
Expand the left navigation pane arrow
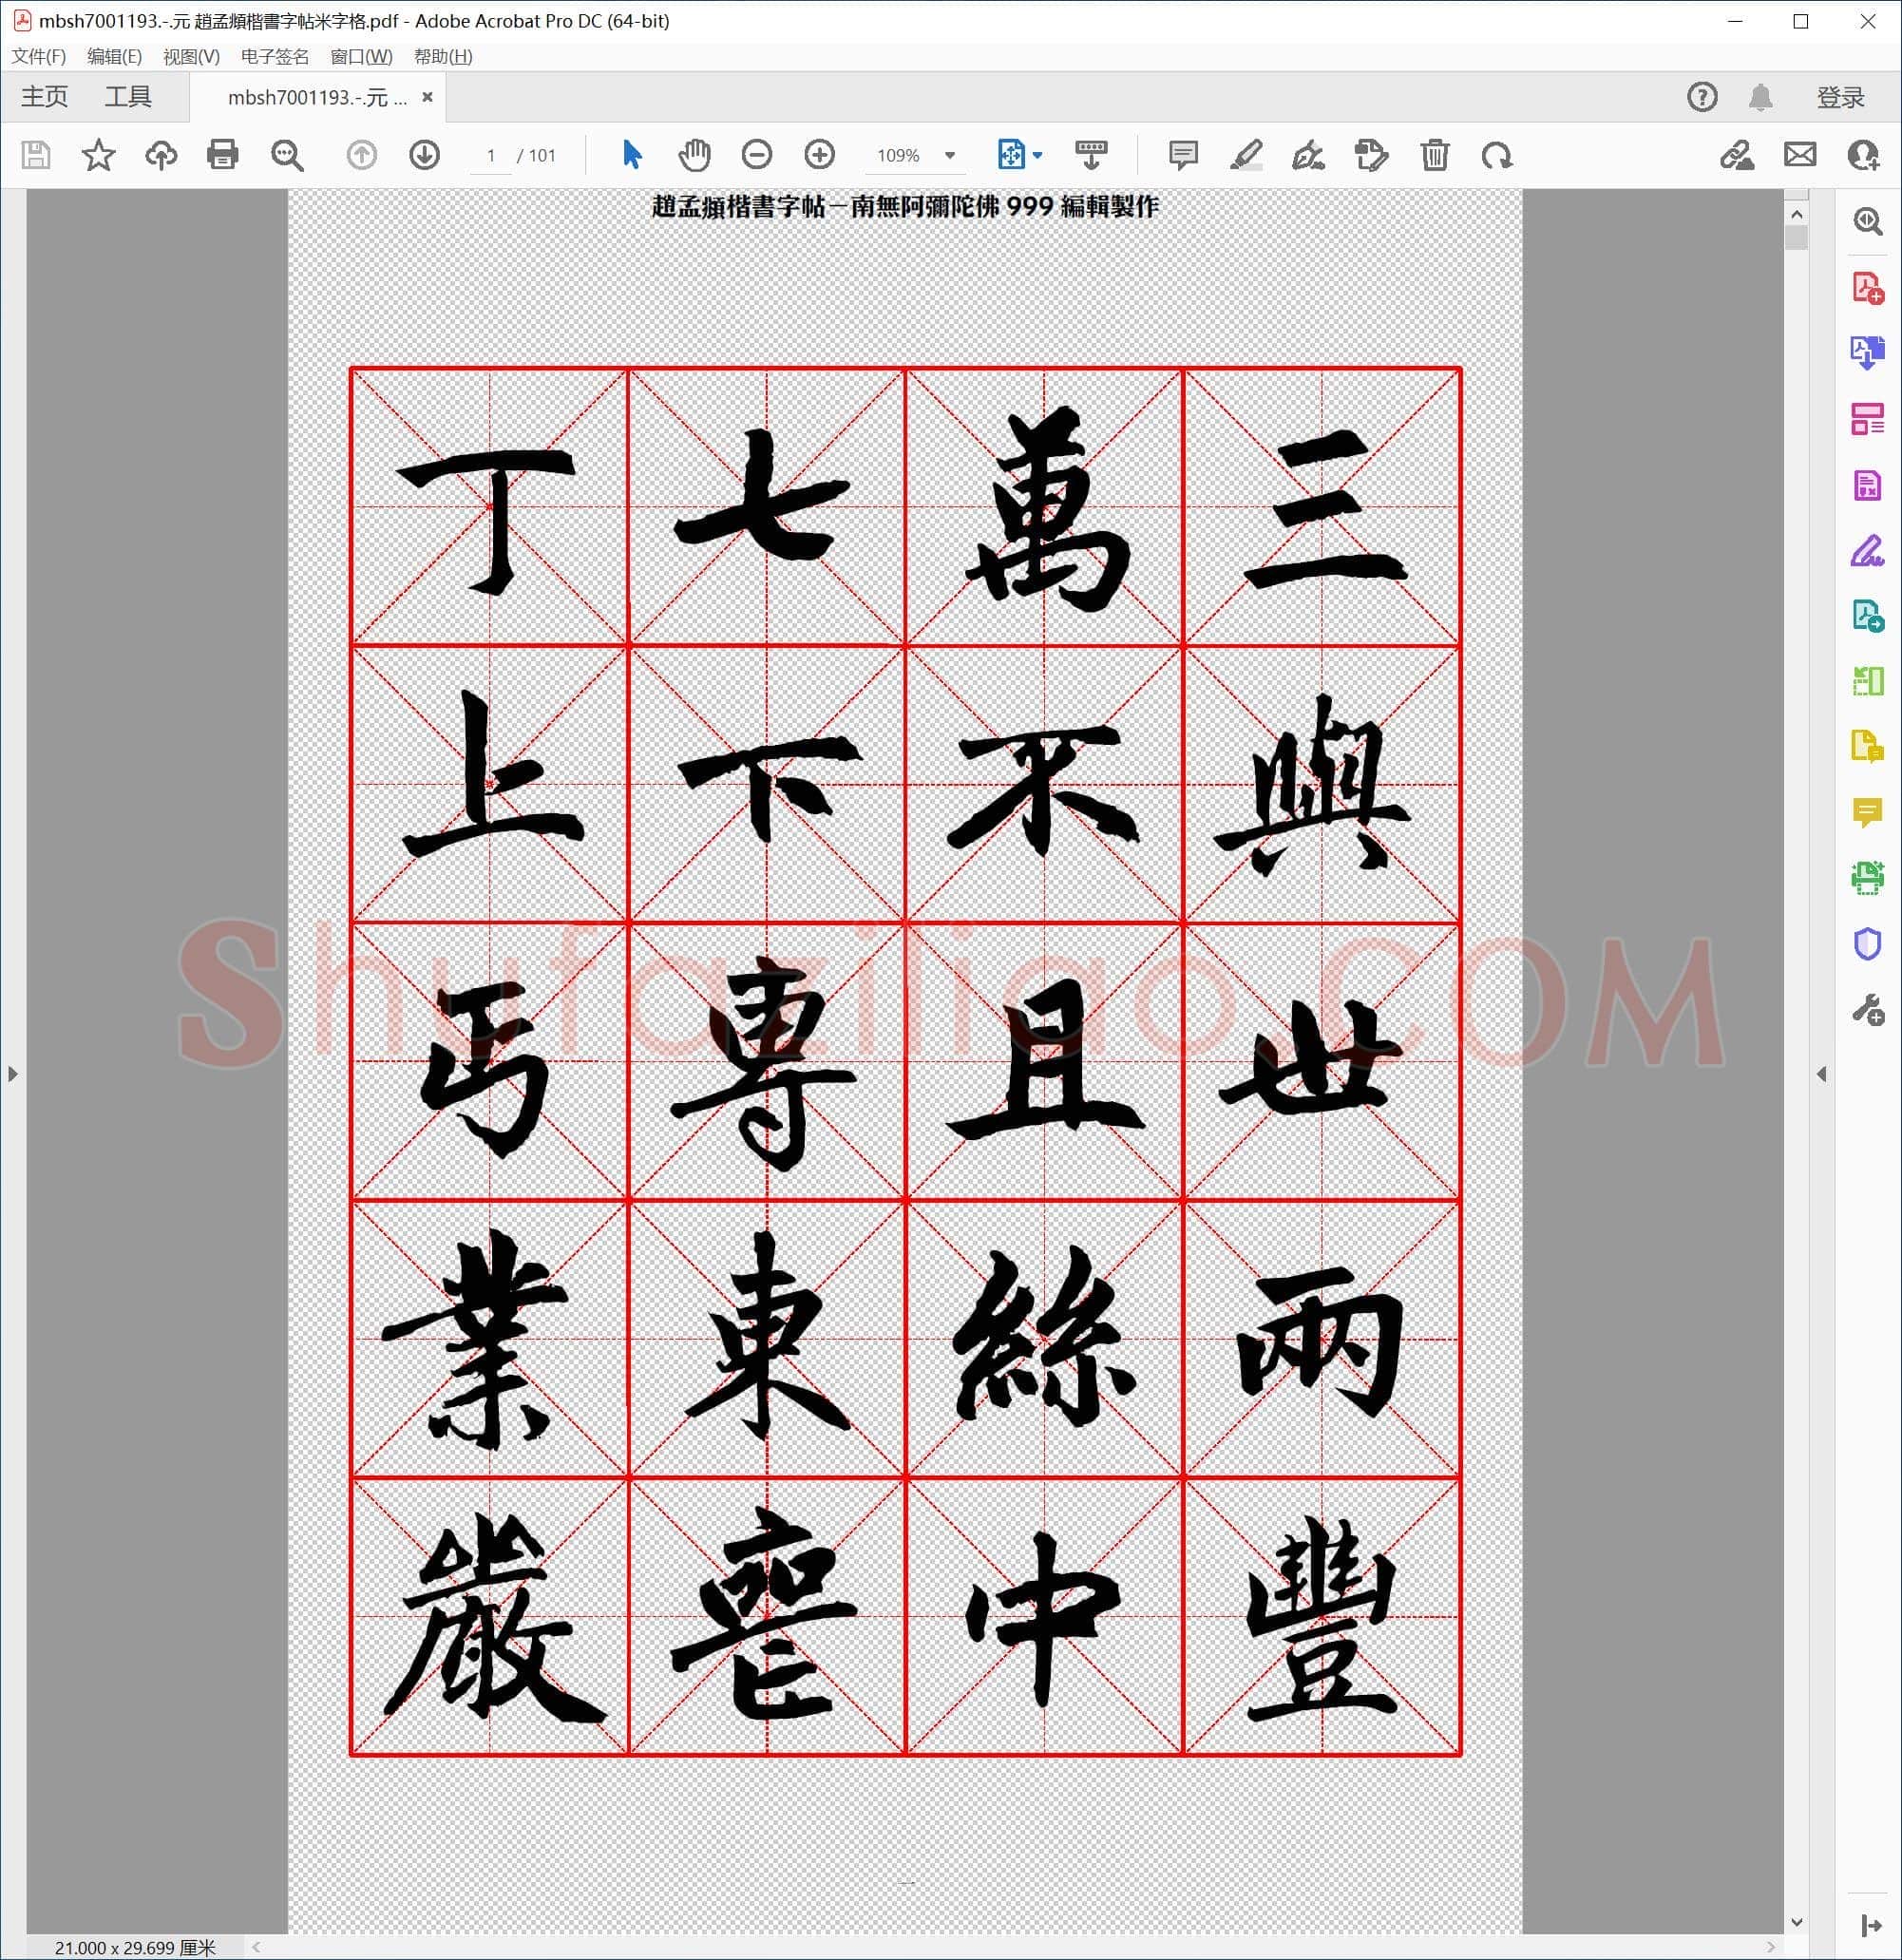click(12, 1074)
